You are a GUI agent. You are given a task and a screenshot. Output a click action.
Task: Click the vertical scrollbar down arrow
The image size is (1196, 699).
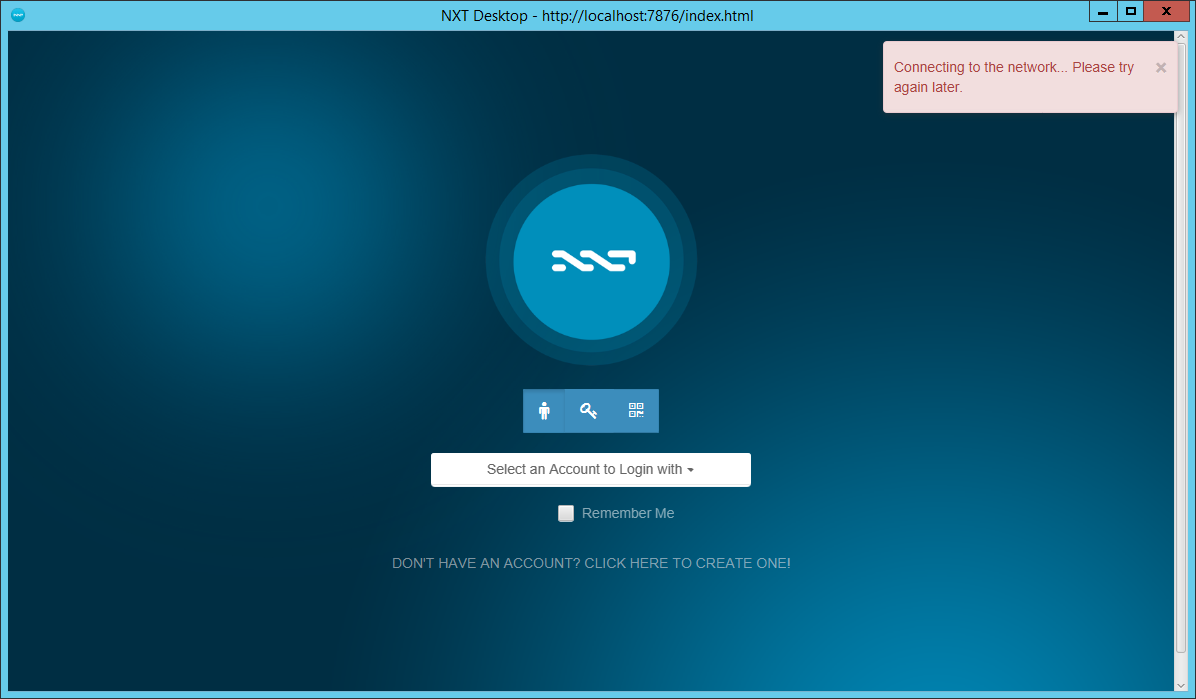point(1181,685)
